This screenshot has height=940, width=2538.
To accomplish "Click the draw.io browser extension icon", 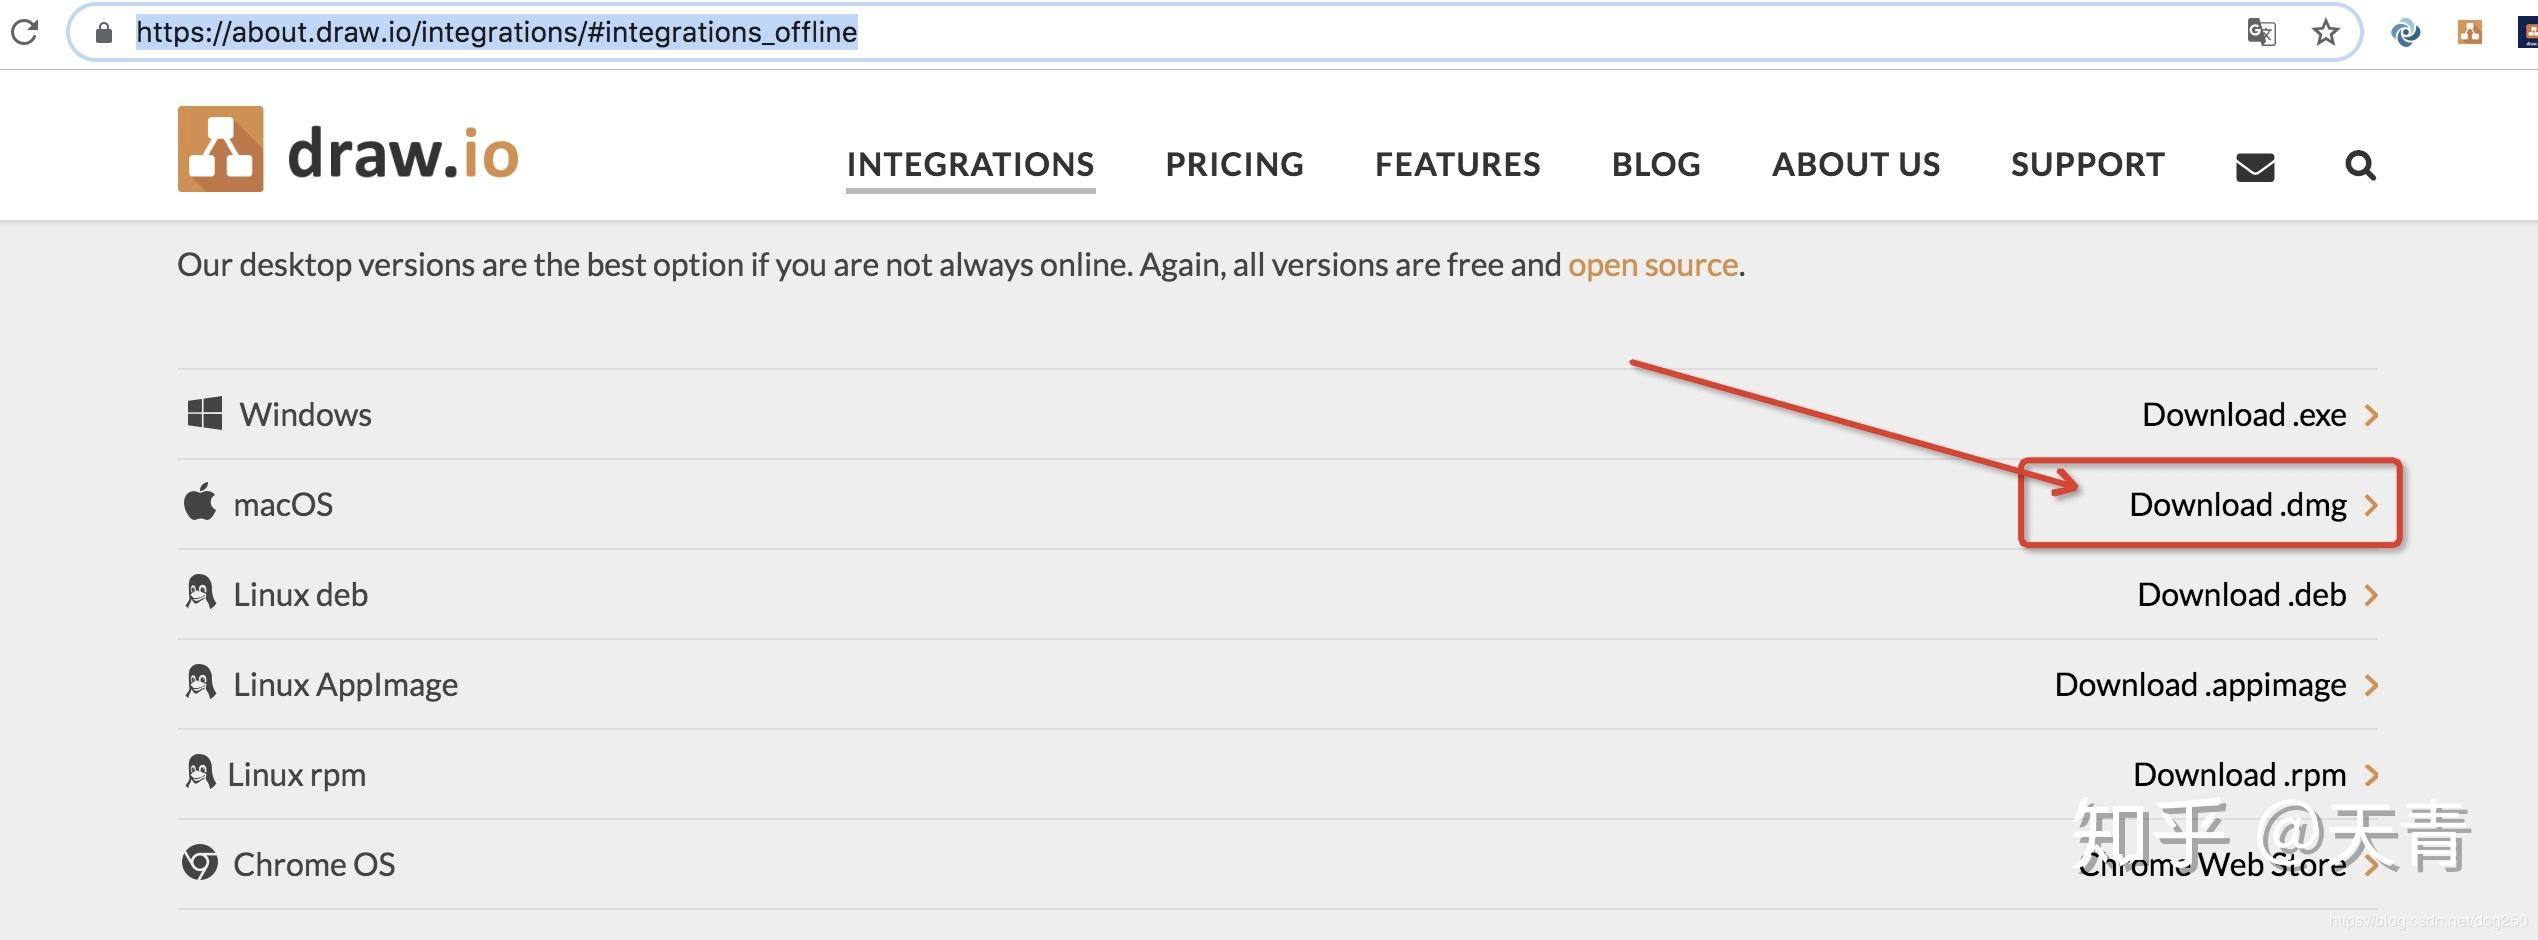I will coord(2470,32).
